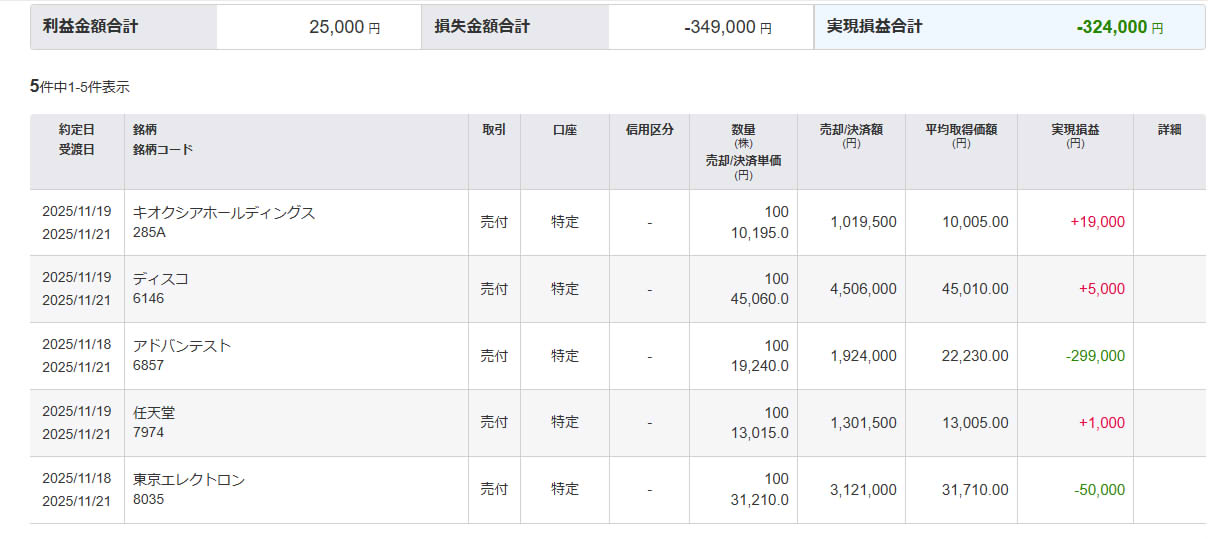Click the 詳細 column header
Screen dimensions: 1208x539
1169,130
